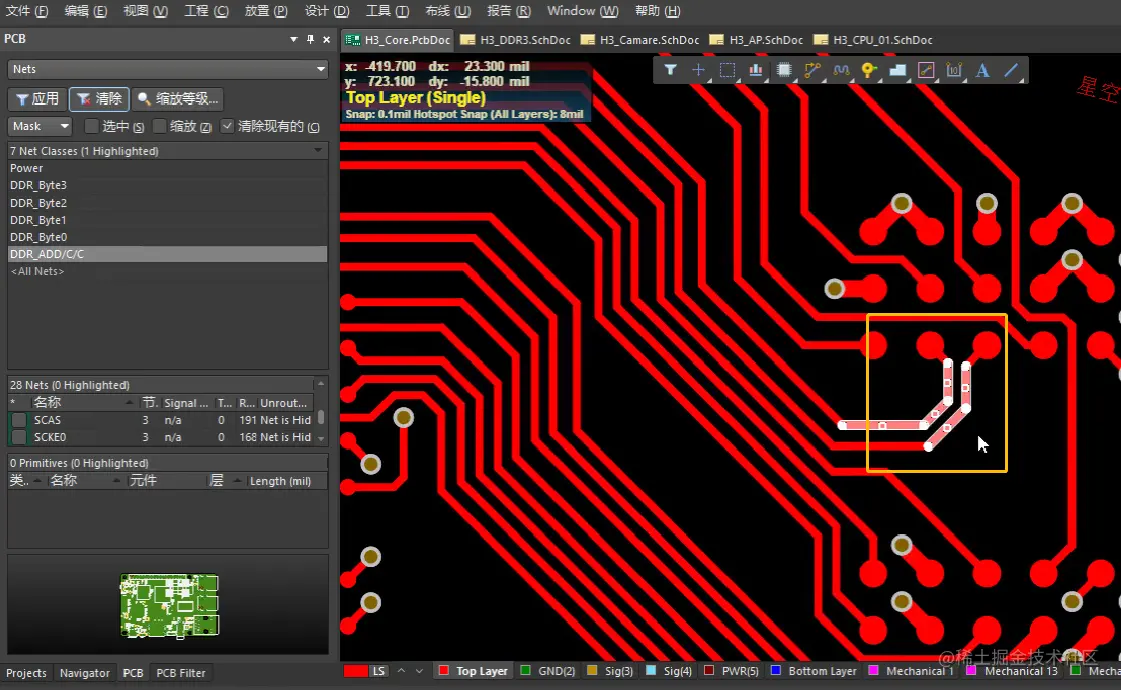Select the Place Via tool

pos(869,70)
